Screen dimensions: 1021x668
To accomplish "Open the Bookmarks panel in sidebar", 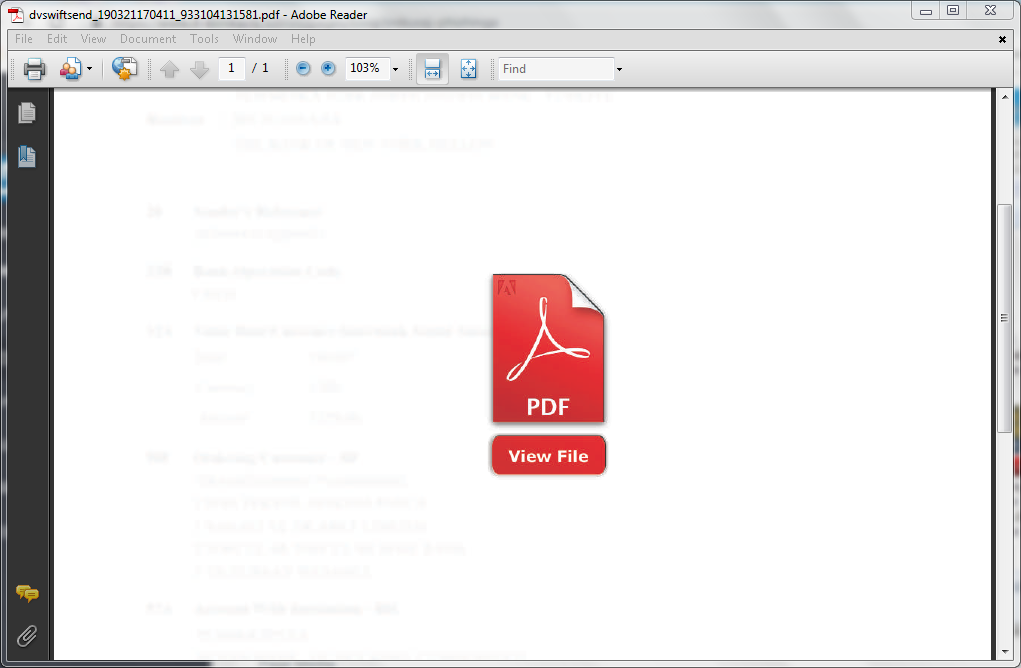I will click(27, 157).
